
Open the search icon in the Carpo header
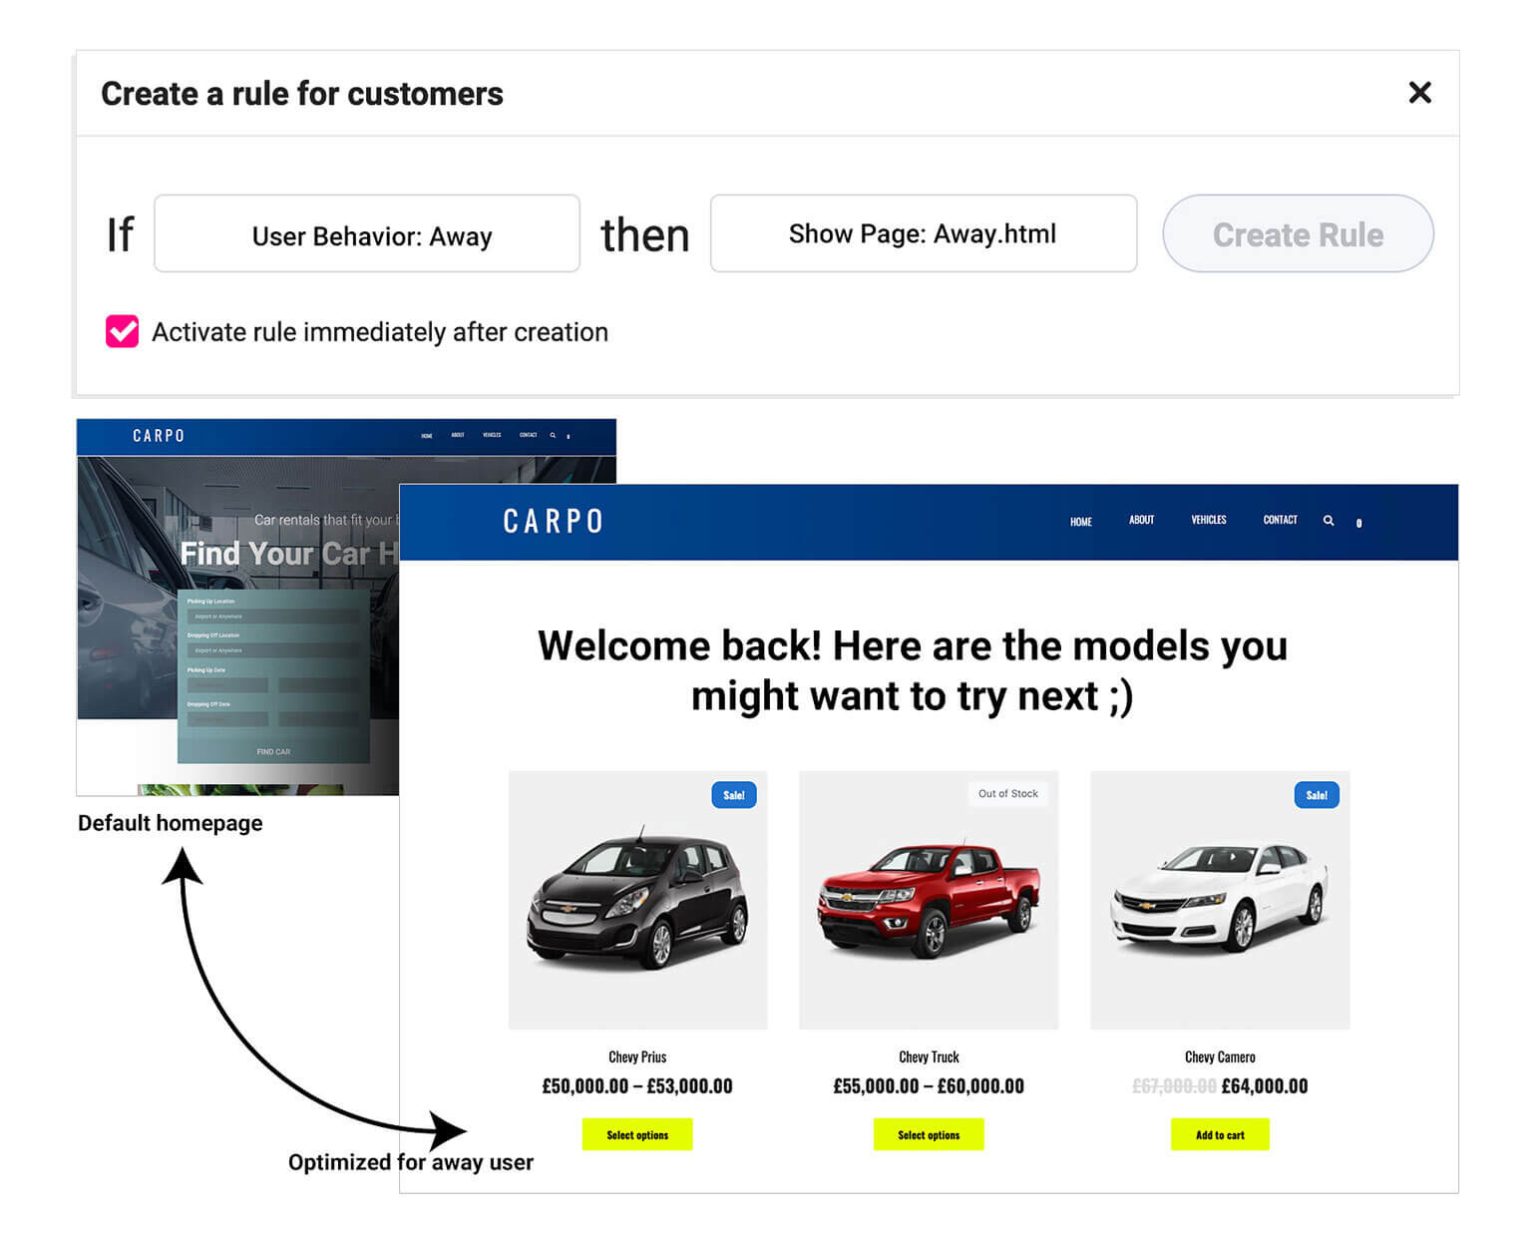point(1329,521)
